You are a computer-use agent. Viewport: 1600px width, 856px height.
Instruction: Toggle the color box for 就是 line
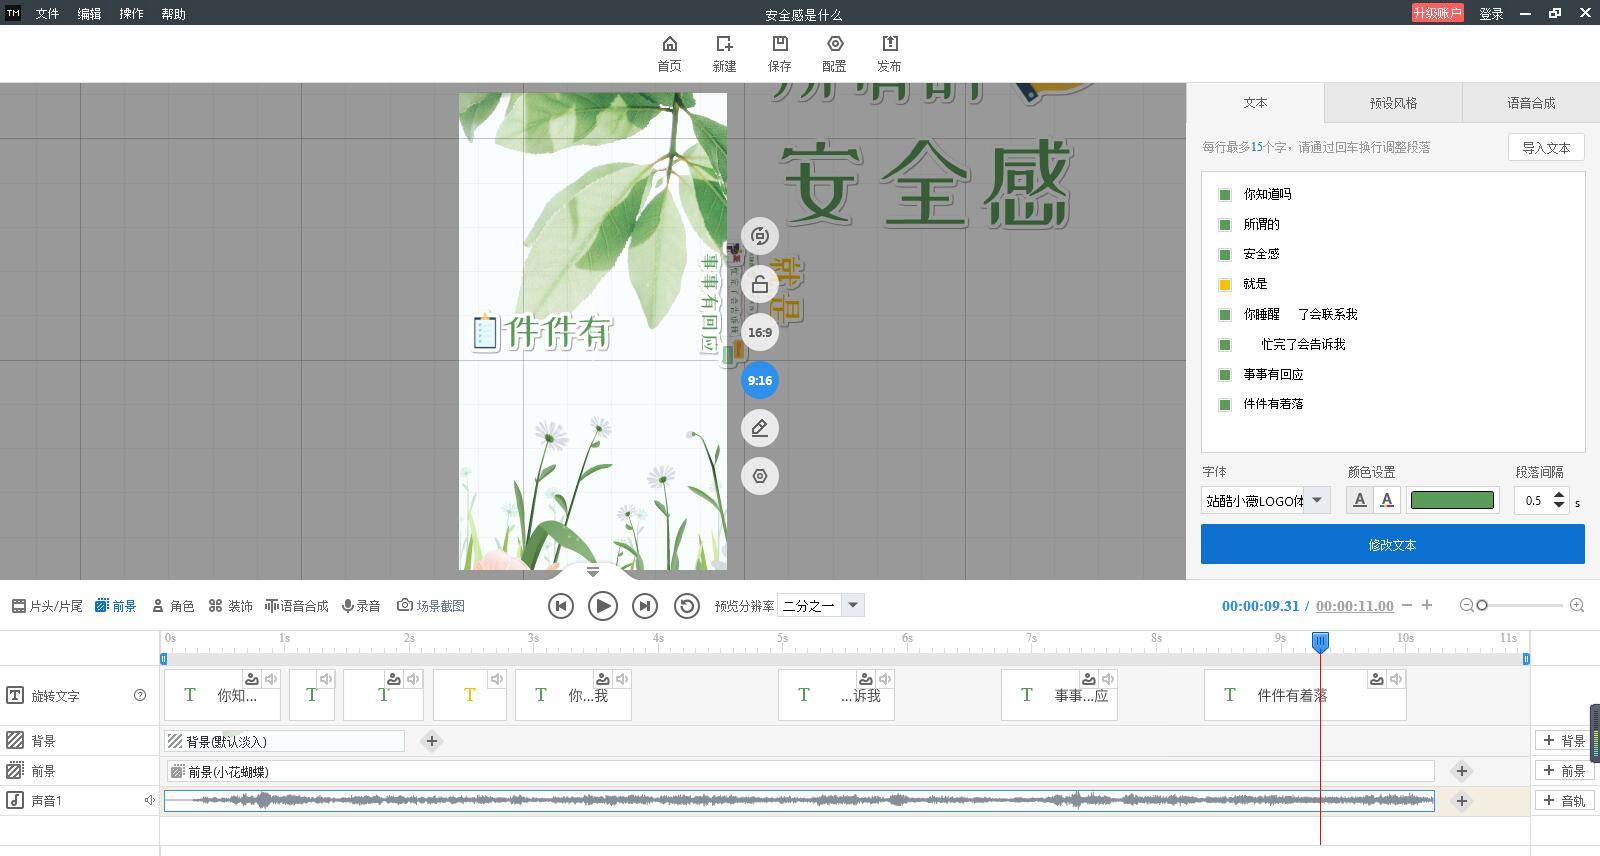pos(1224,284)
